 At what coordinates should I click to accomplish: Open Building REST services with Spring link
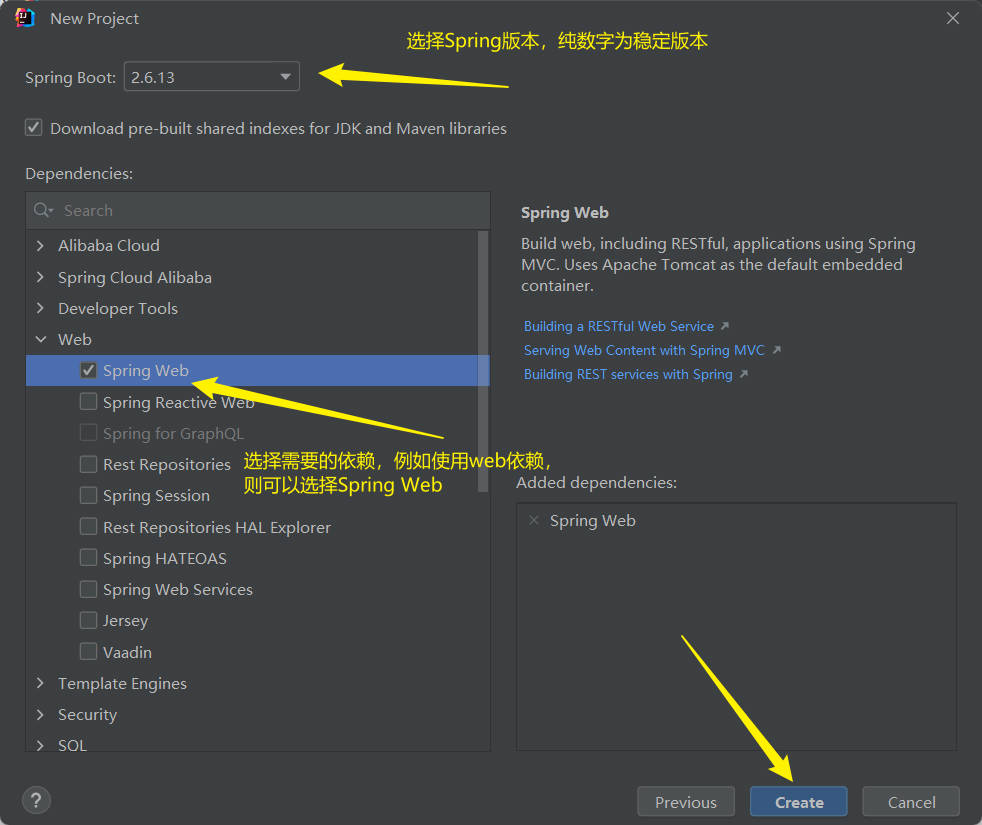pos(628,374)
